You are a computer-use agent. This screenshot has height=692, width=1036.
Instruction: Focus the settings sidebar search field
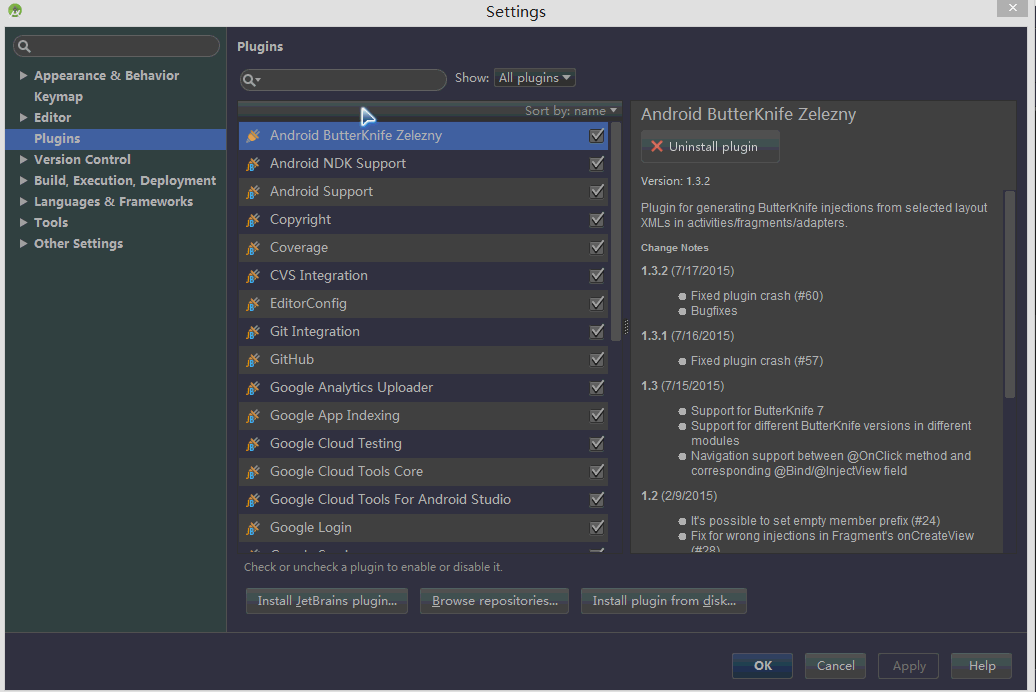[116, 46]
